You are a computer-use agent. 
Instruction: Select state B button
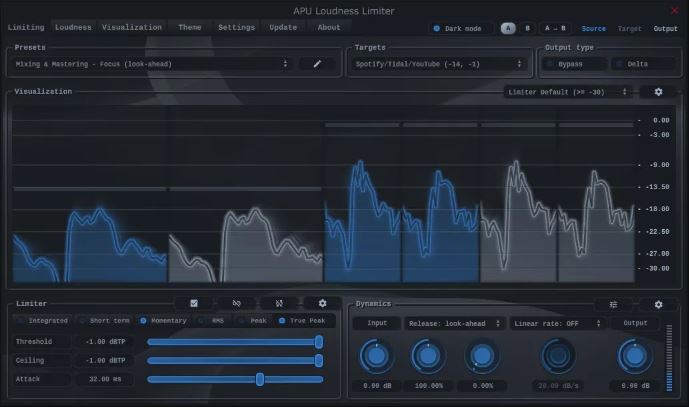[527, 28]
